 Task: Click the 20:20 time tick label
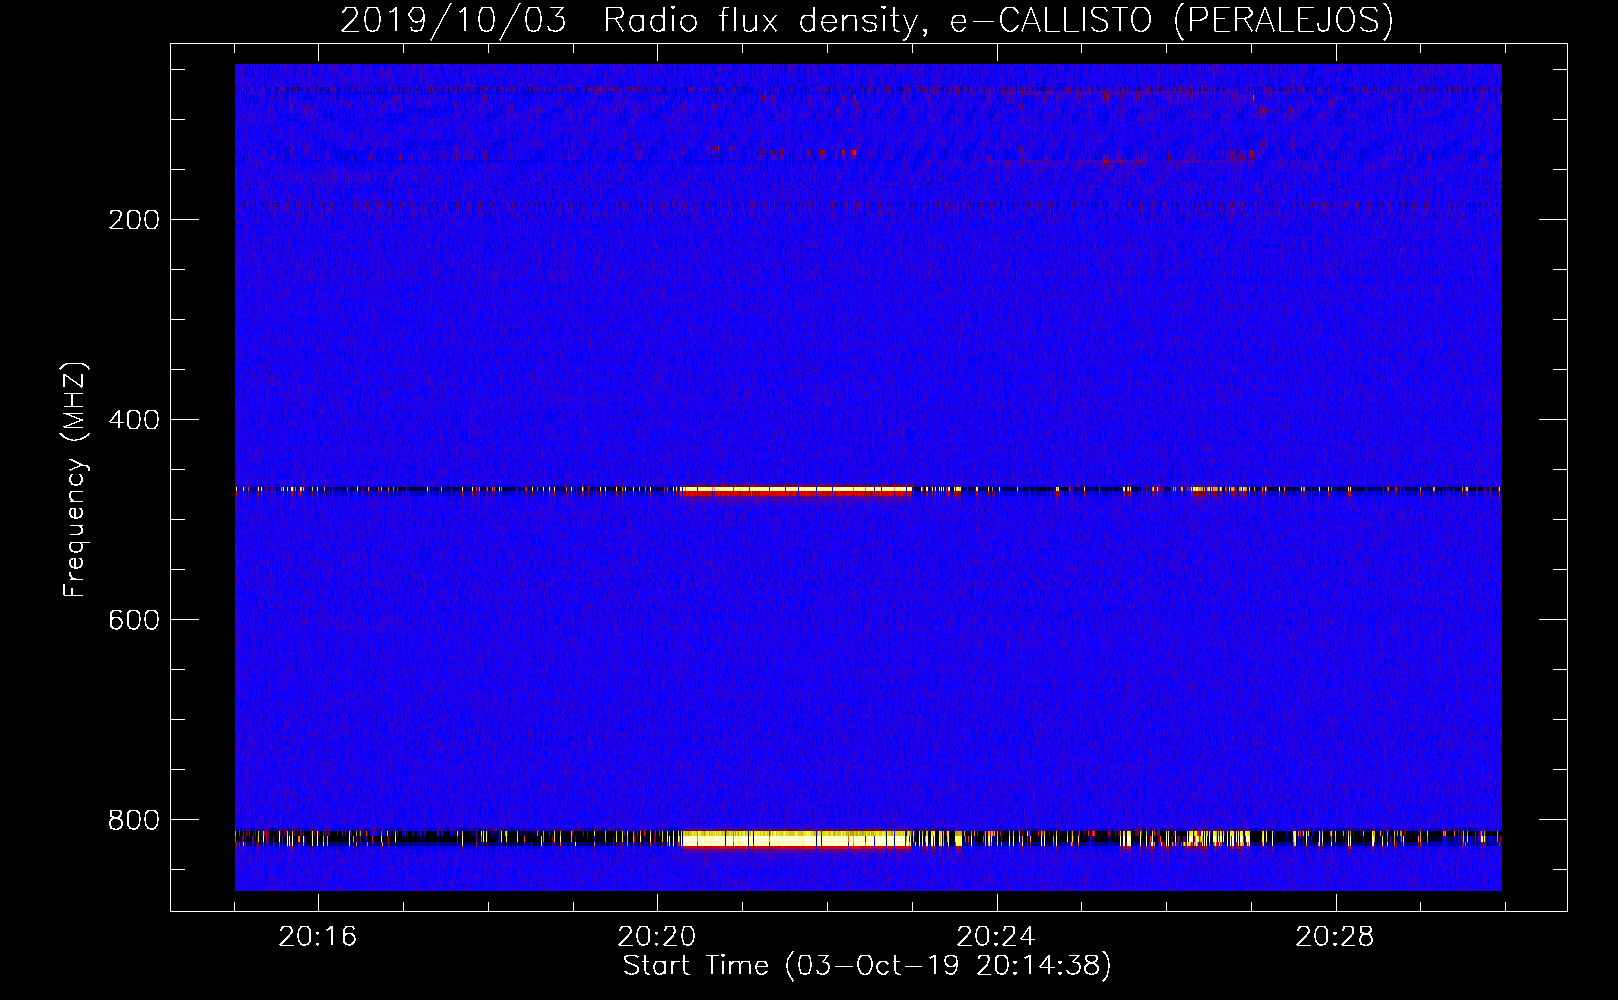[x=657, y=937]
